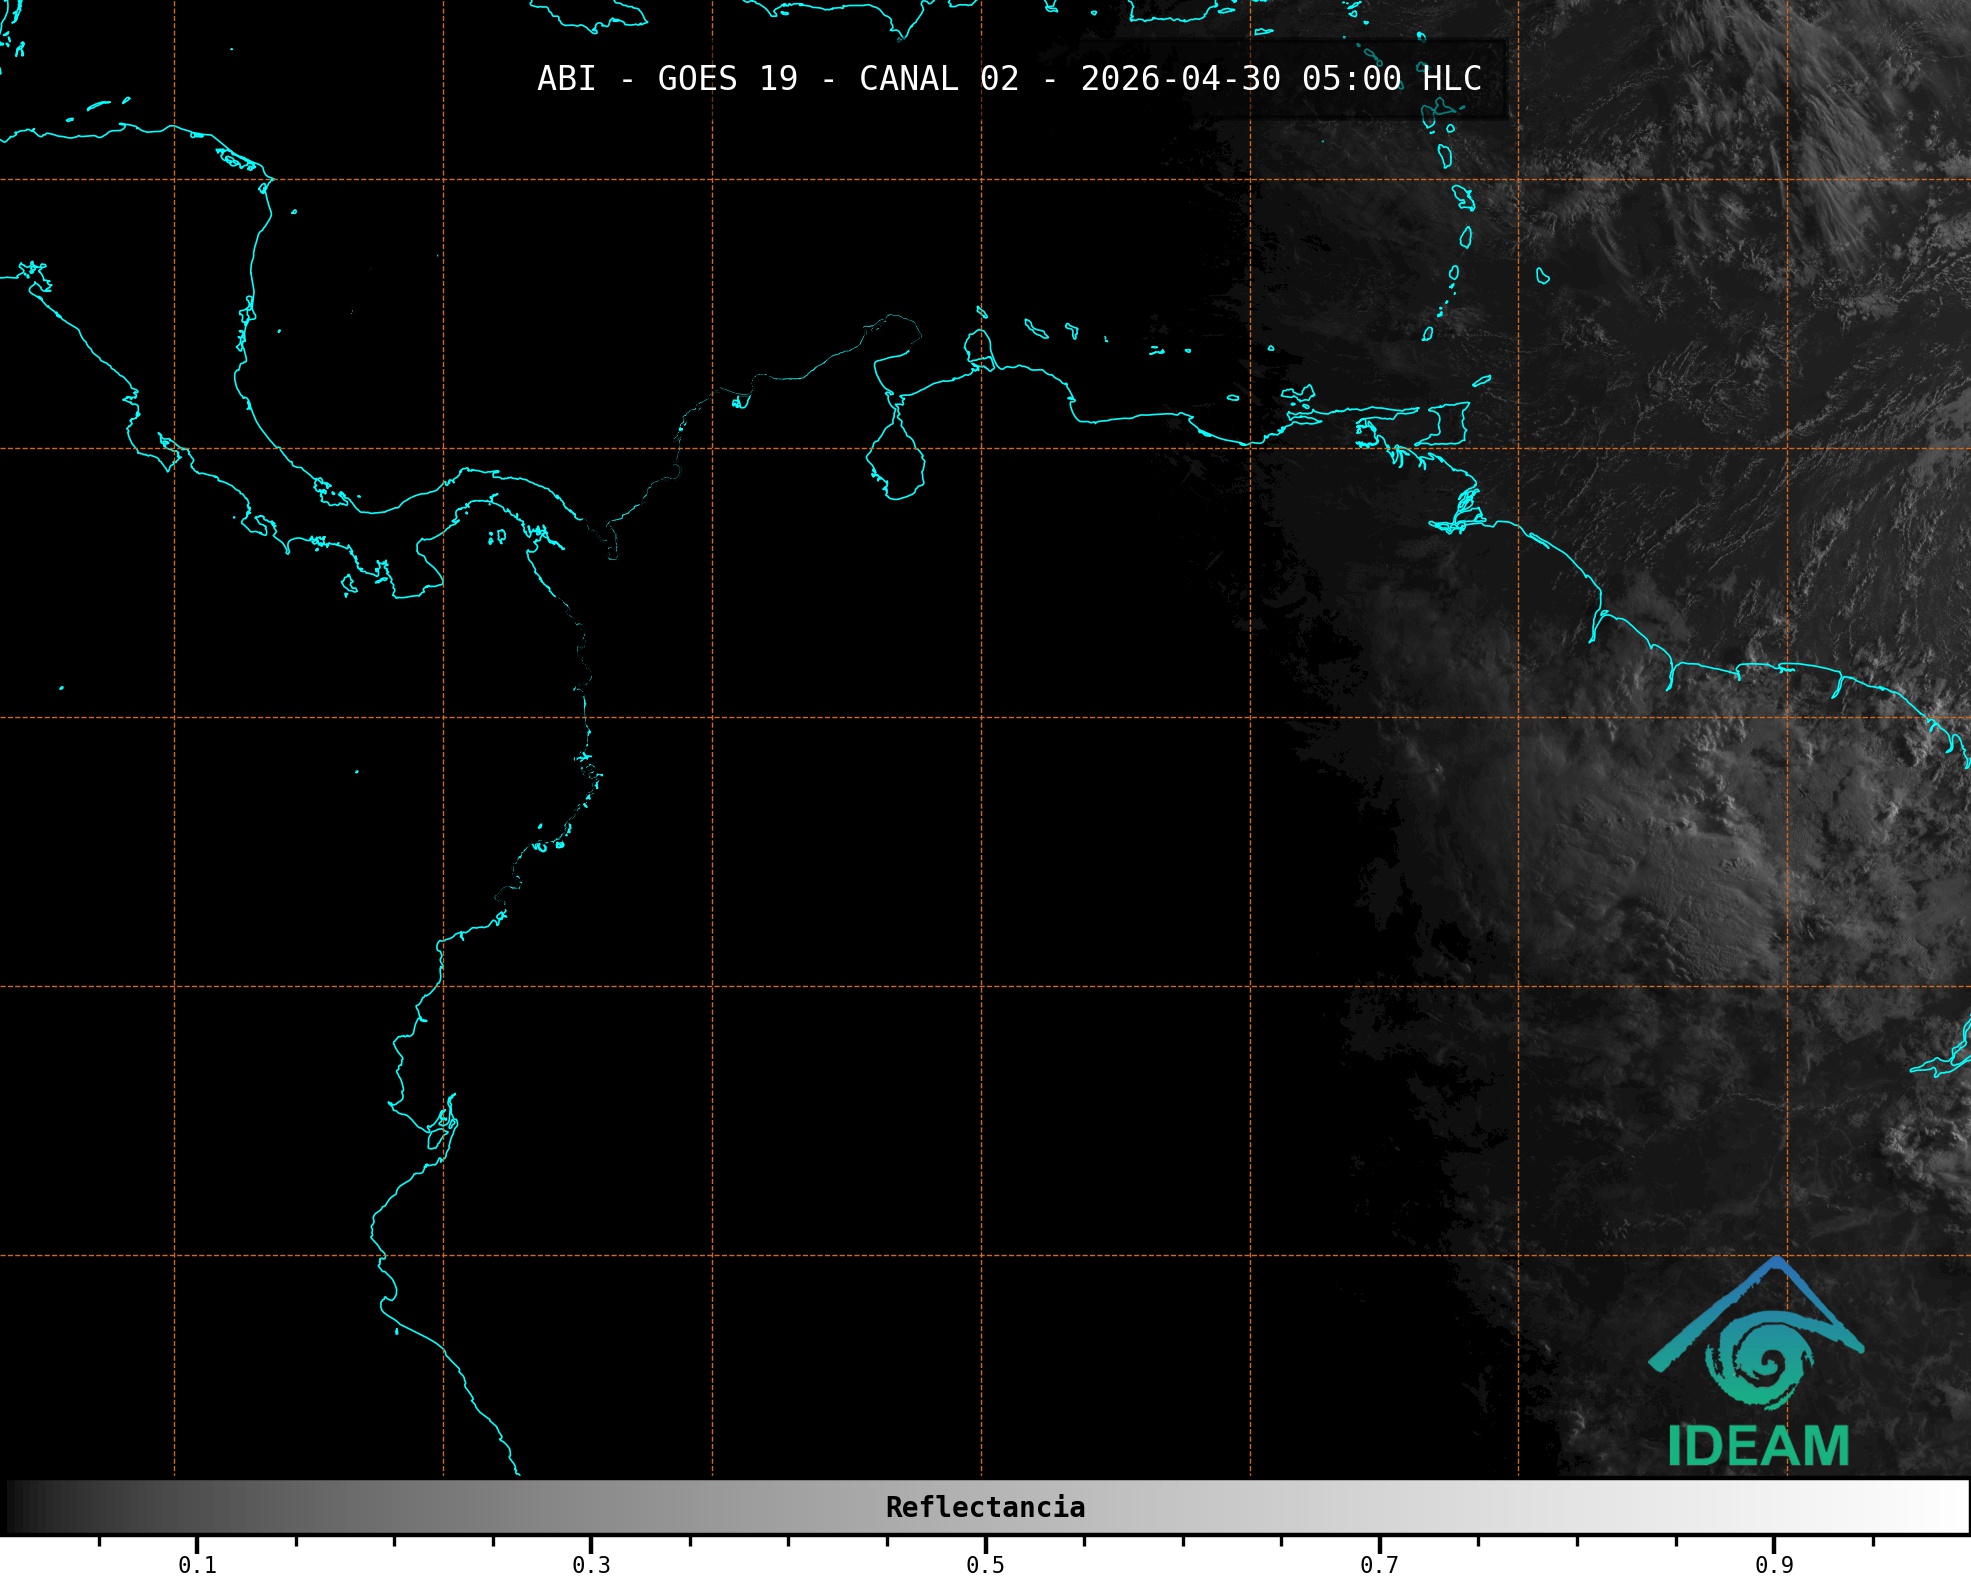Click the 0.7 tick label on the colorbar
The image size is (1971, 1577).
click(1379, 1564)
